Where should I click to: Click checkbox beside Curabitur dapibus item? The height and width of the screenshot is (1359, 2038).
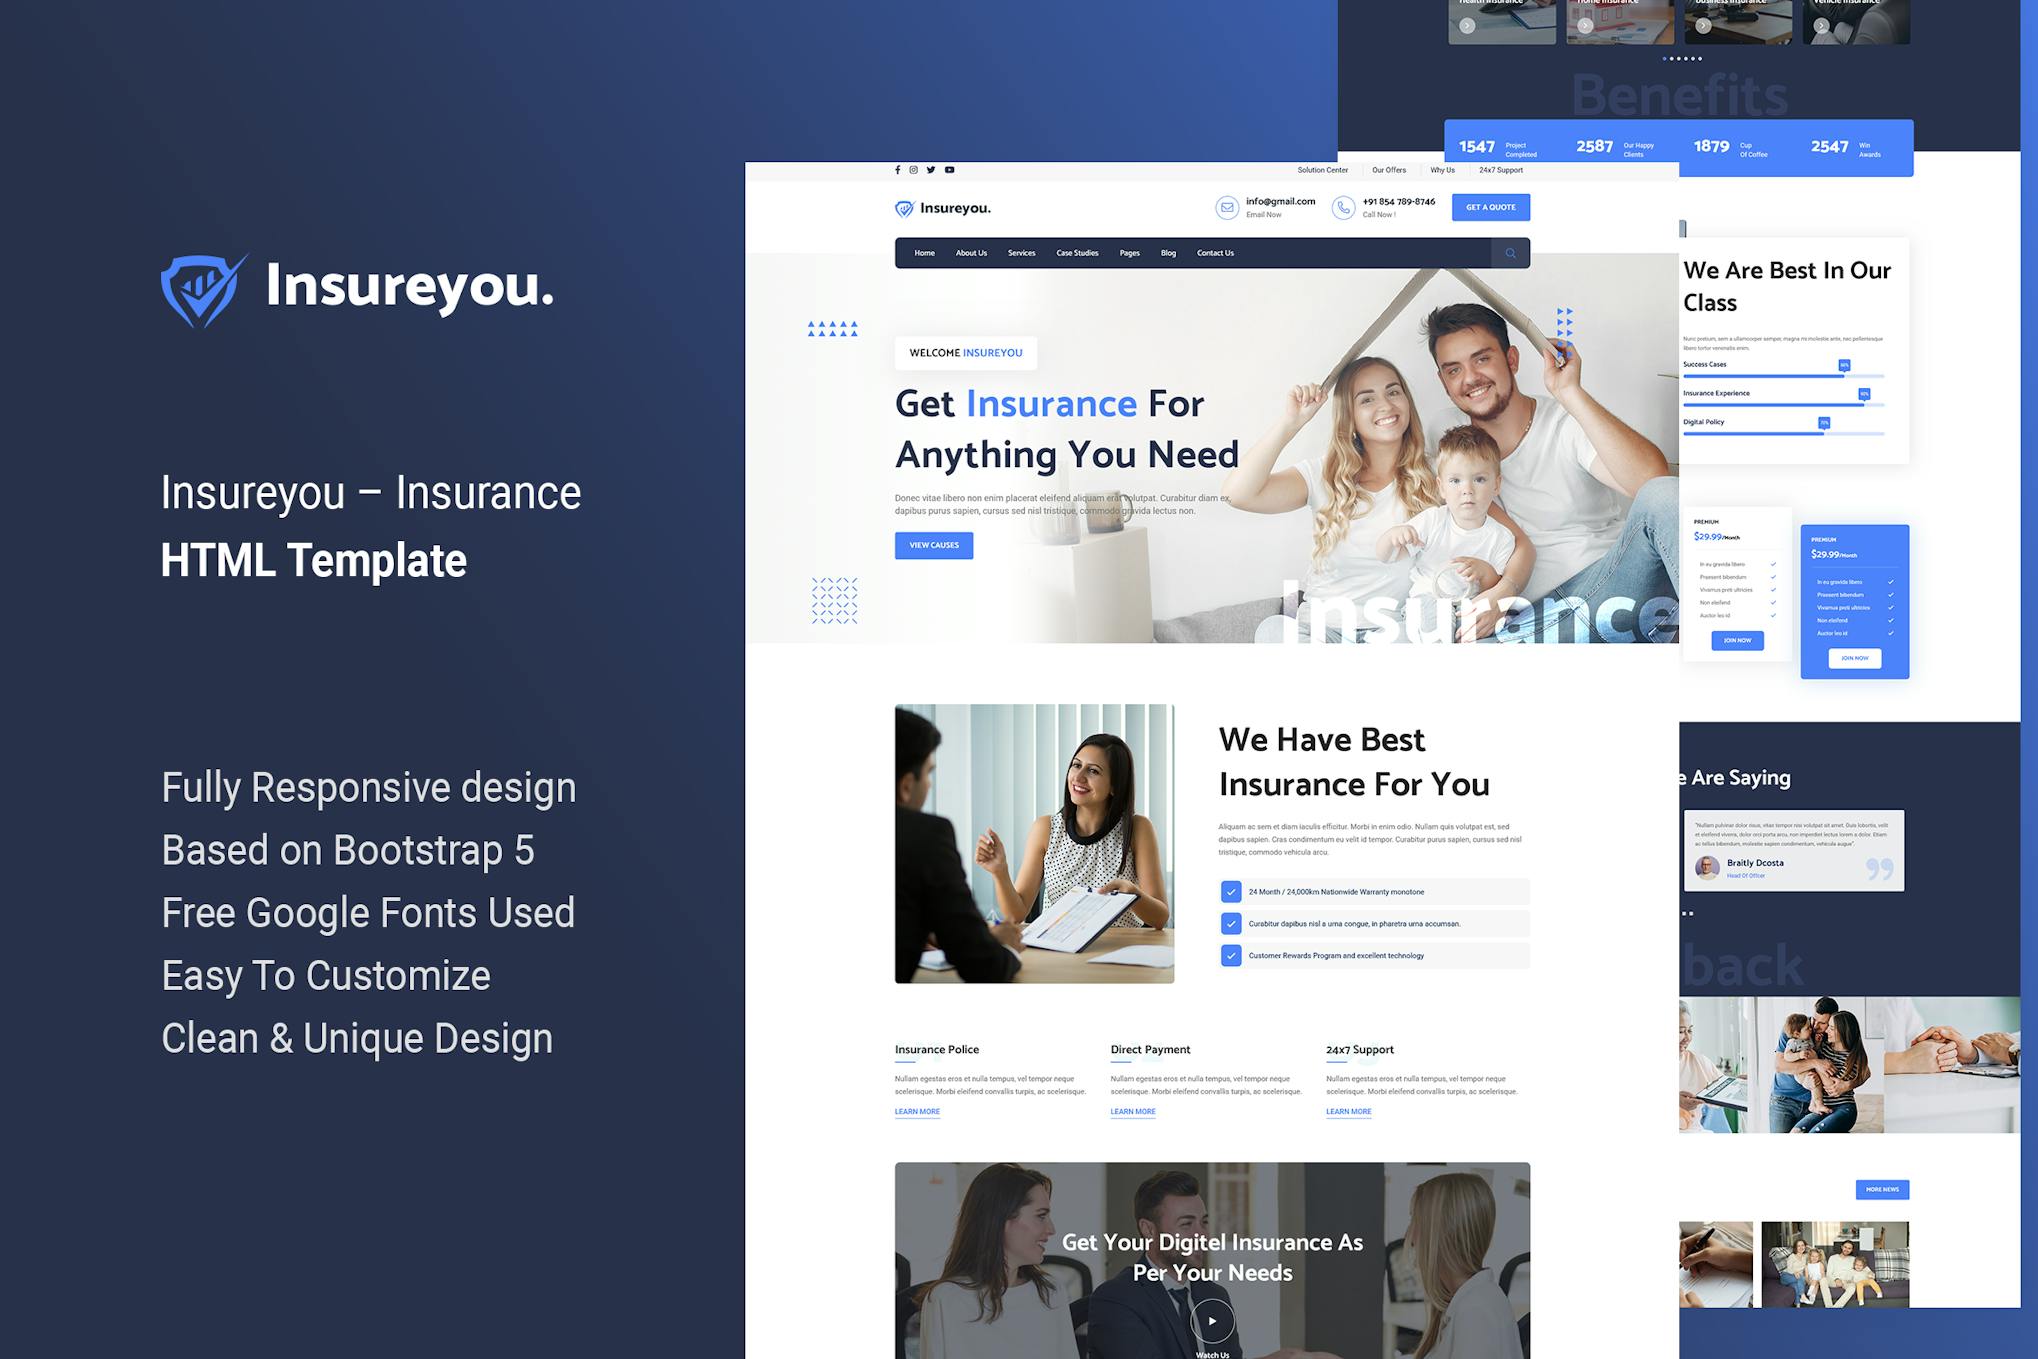pos(1231,924)
